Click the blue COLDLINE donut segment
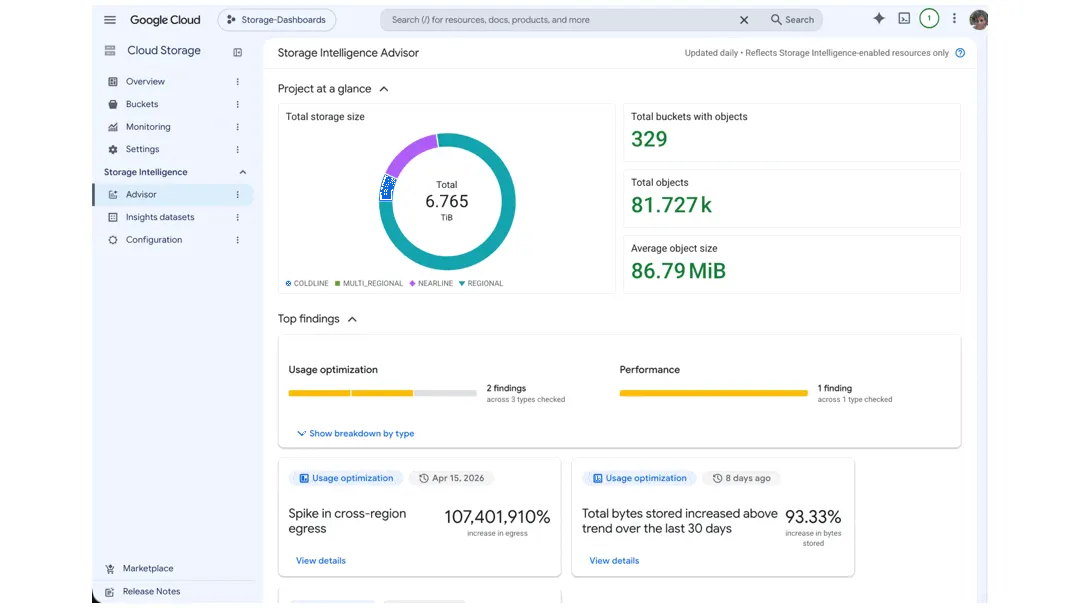Image resolution: width=1080 pixels, height=608 pixels. (x=387, y=188)
